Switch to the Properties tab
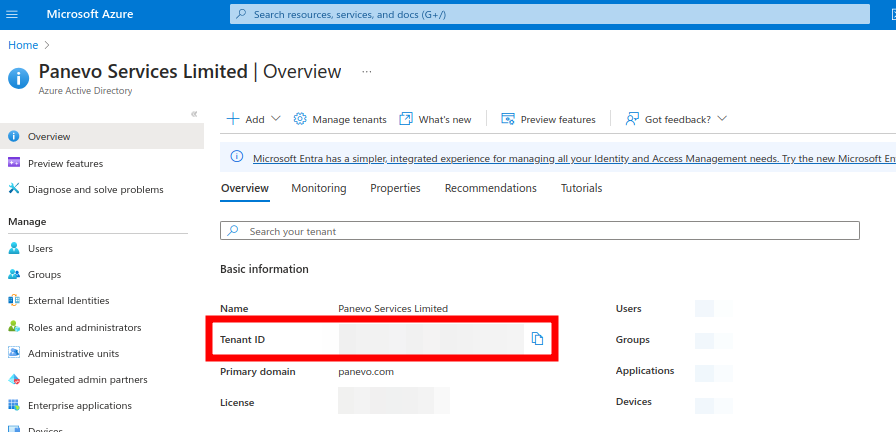This screenshot has width=896, height=432. [395, 188]
